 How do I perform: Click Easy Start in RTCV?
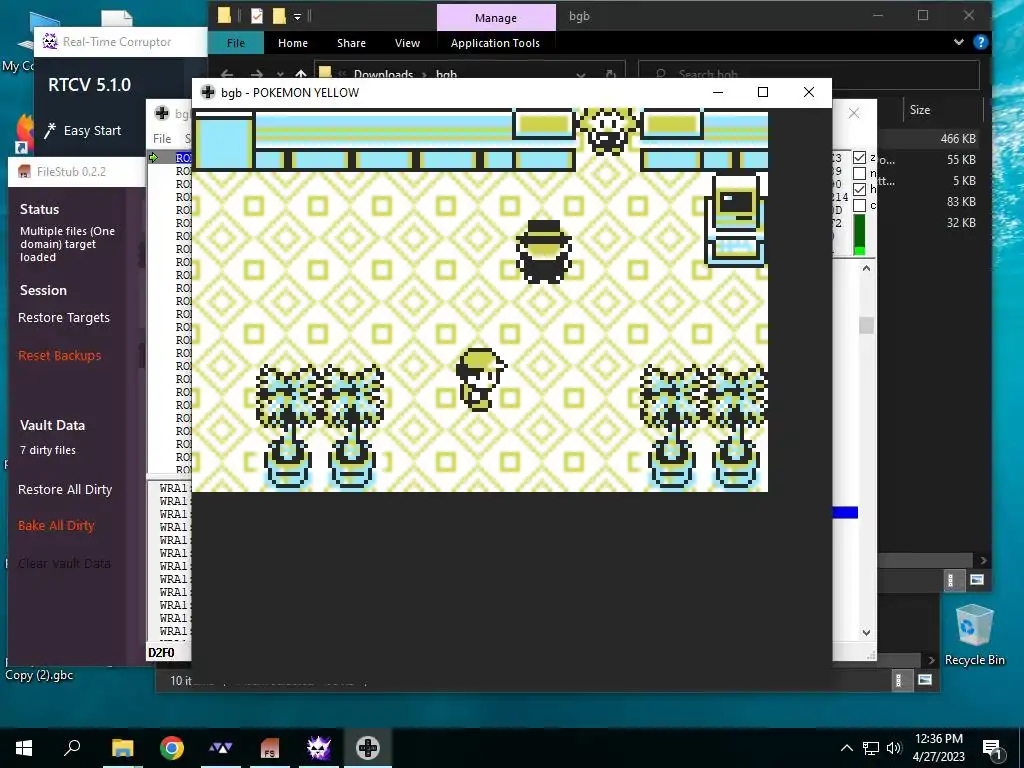click(92, 131)
